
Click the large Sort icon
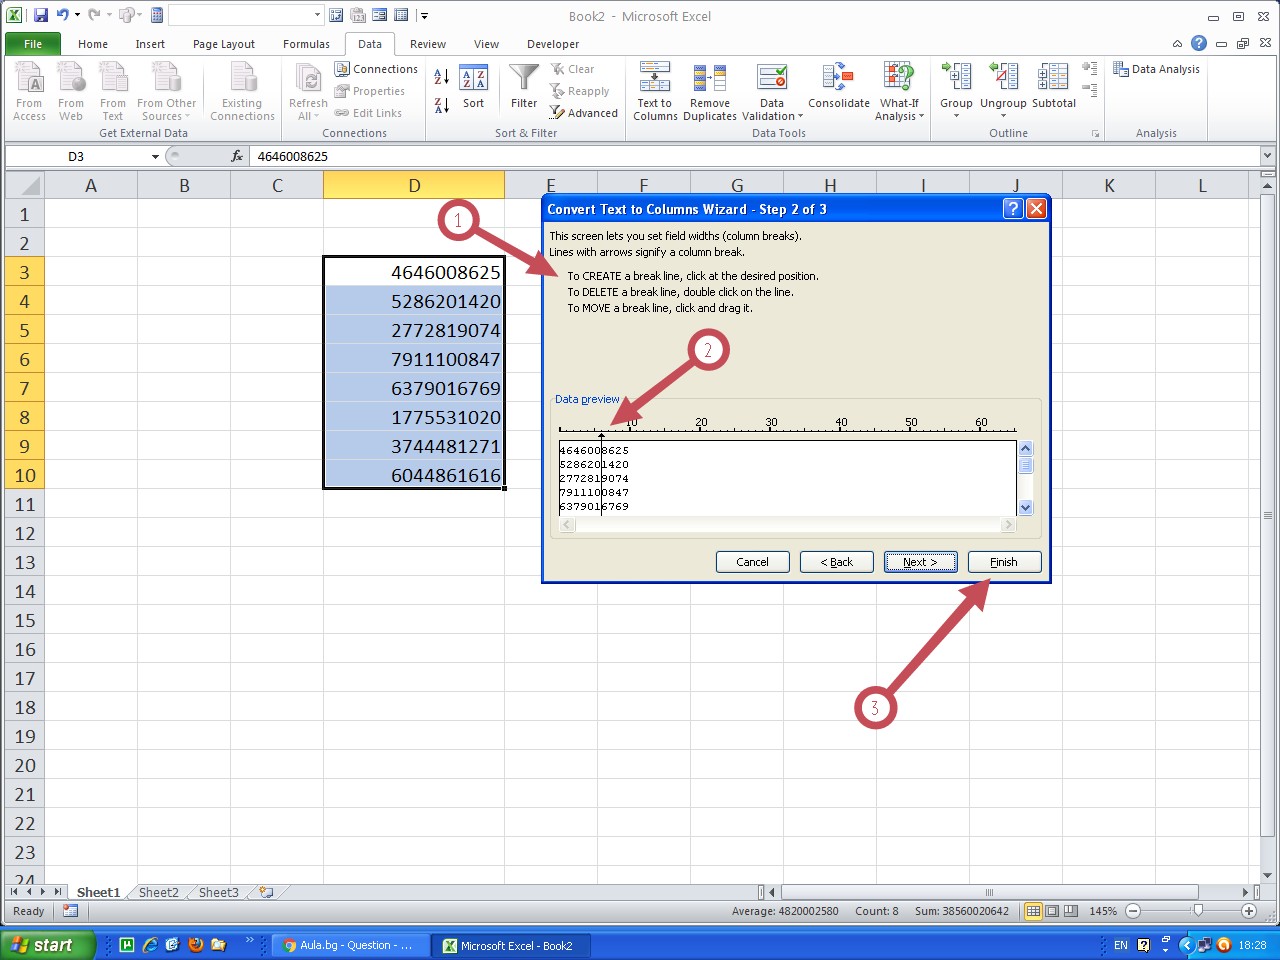tap(473, 86)
